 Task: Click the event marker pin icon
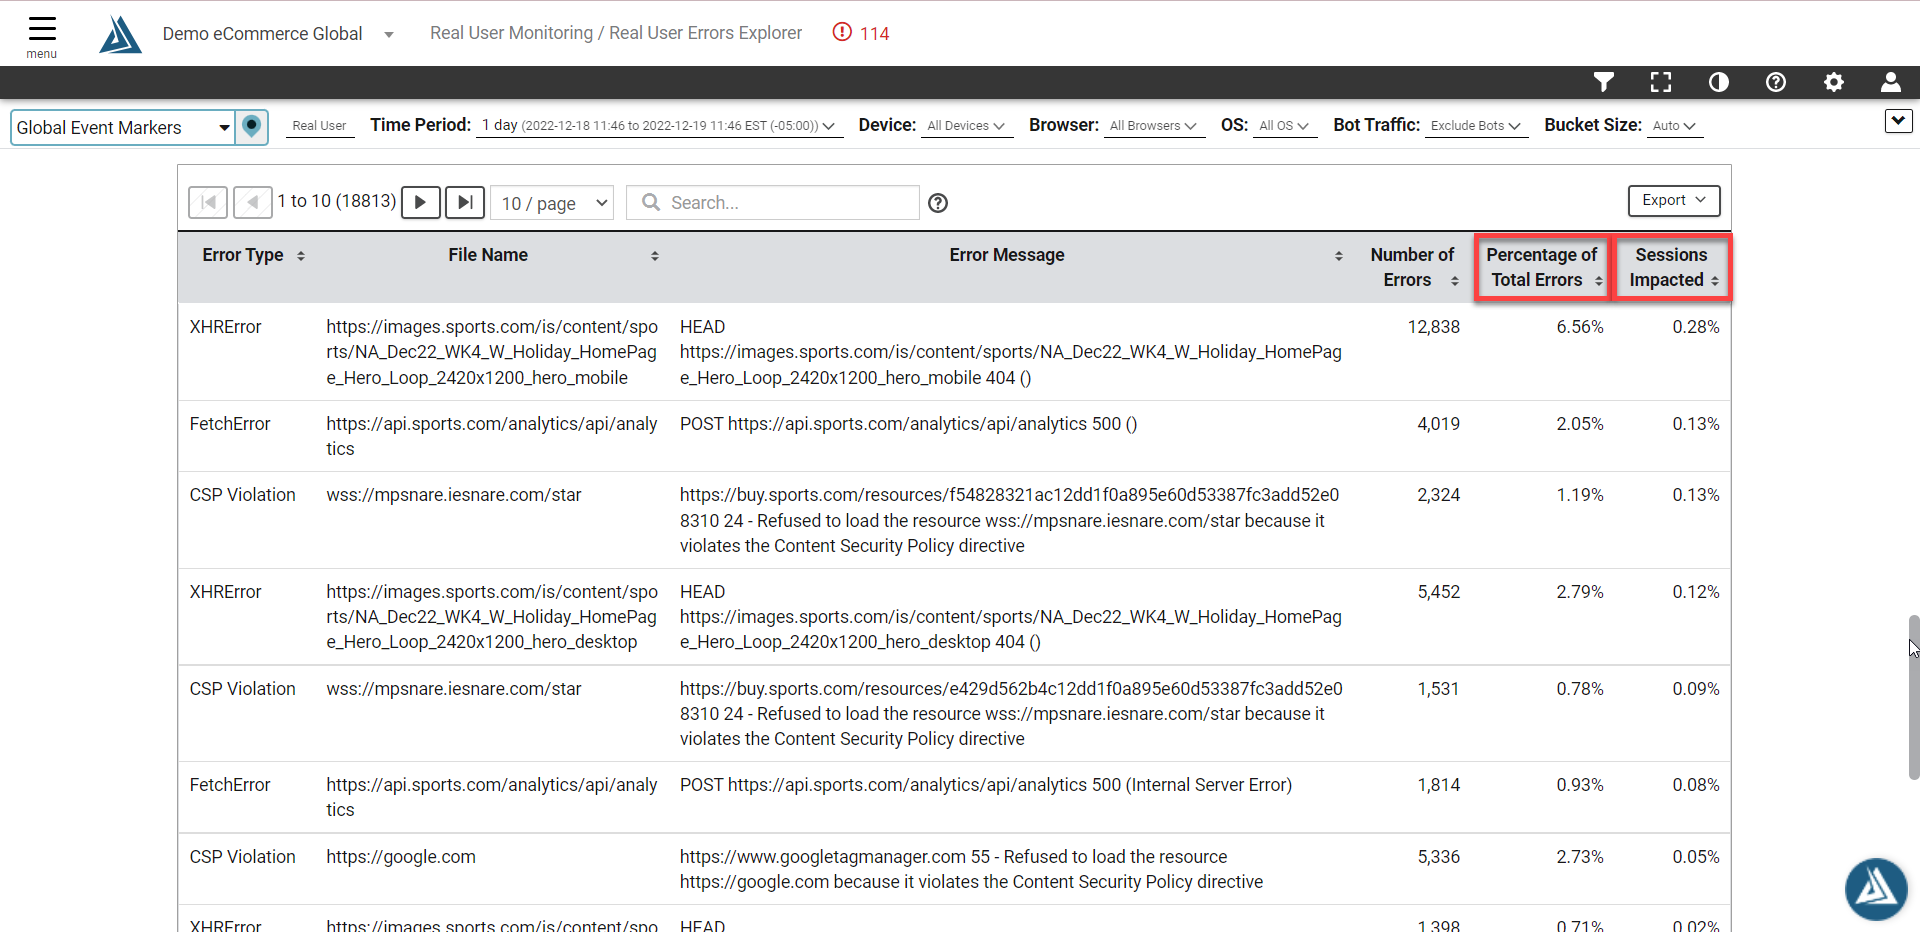pyautogui.click(x=252, y=127)
